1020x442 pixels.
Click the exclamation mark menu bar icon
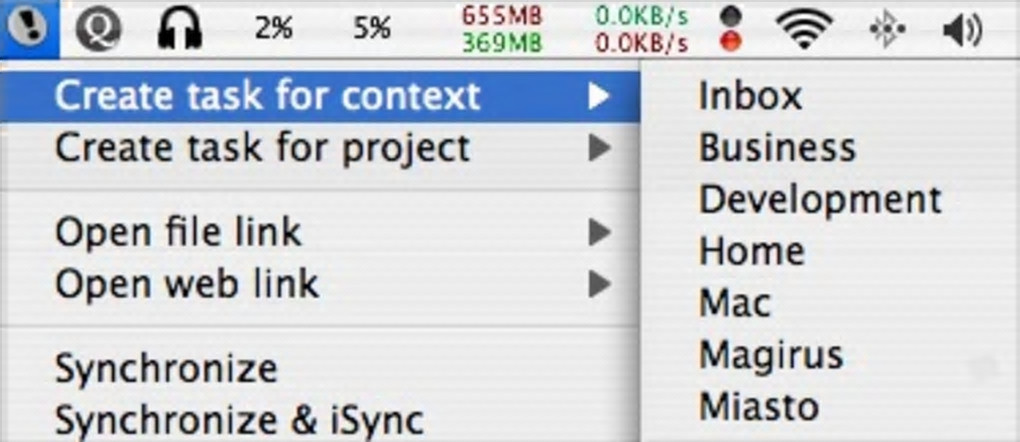click(30, 30)
